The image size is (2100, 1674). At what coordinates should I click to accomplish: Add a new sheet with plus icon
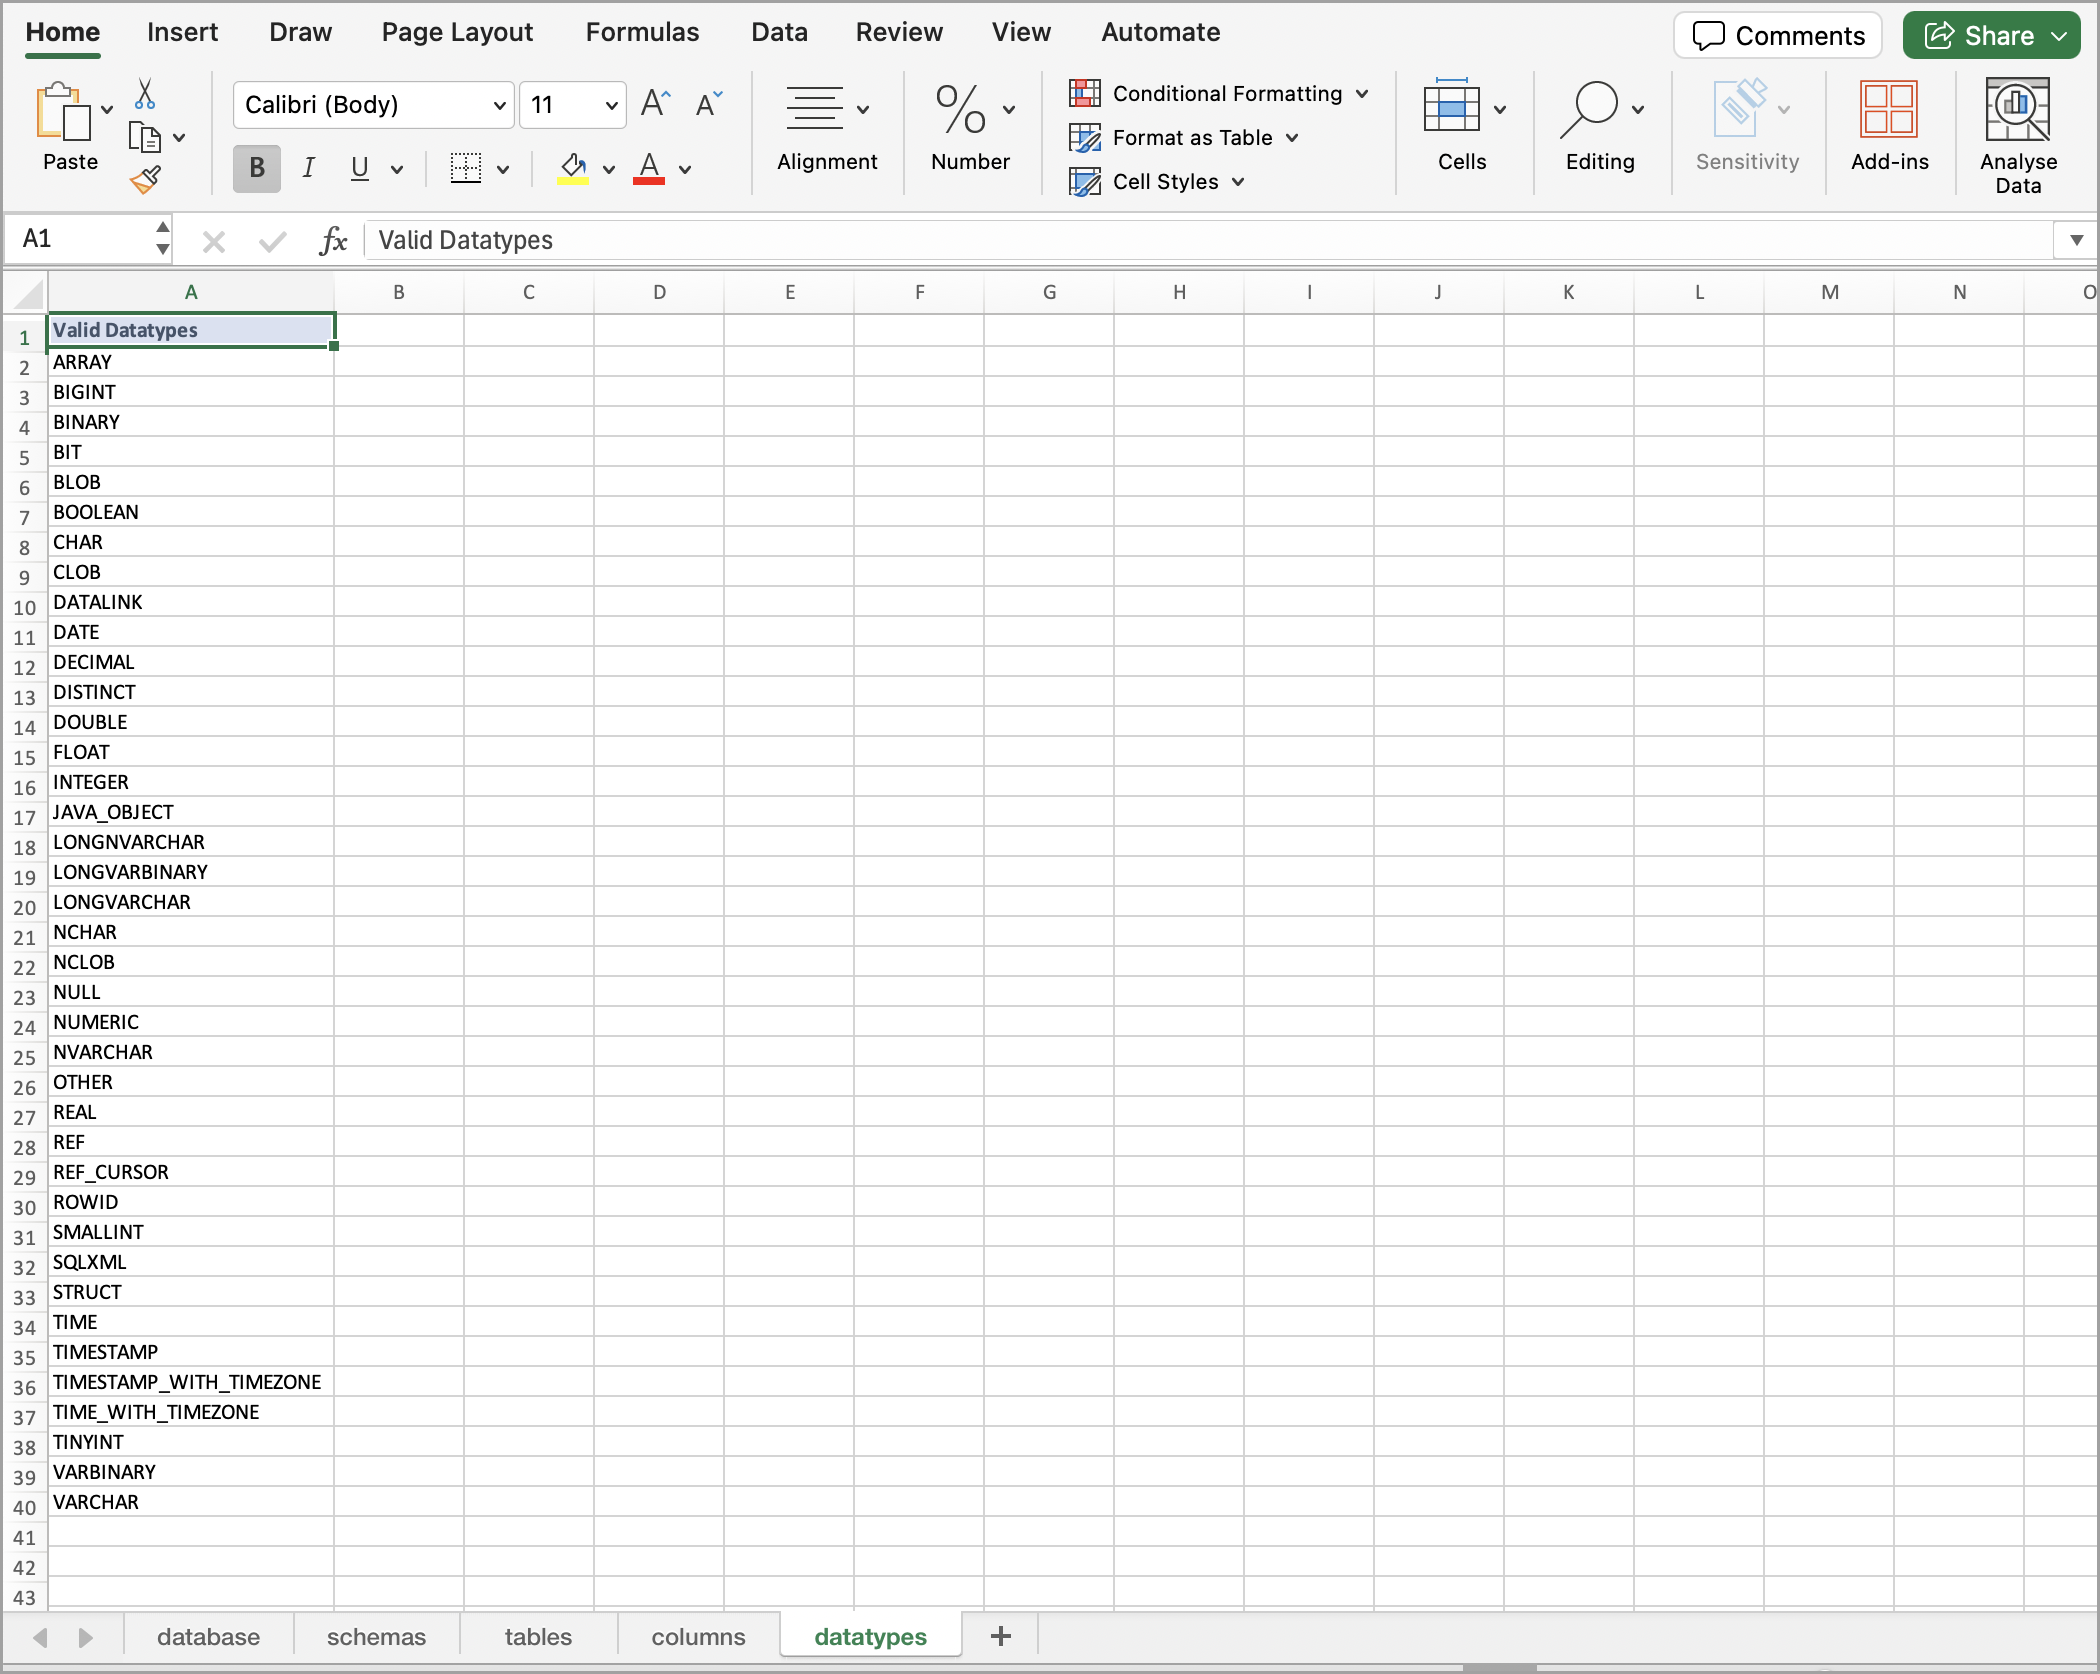[1000, 1636]
